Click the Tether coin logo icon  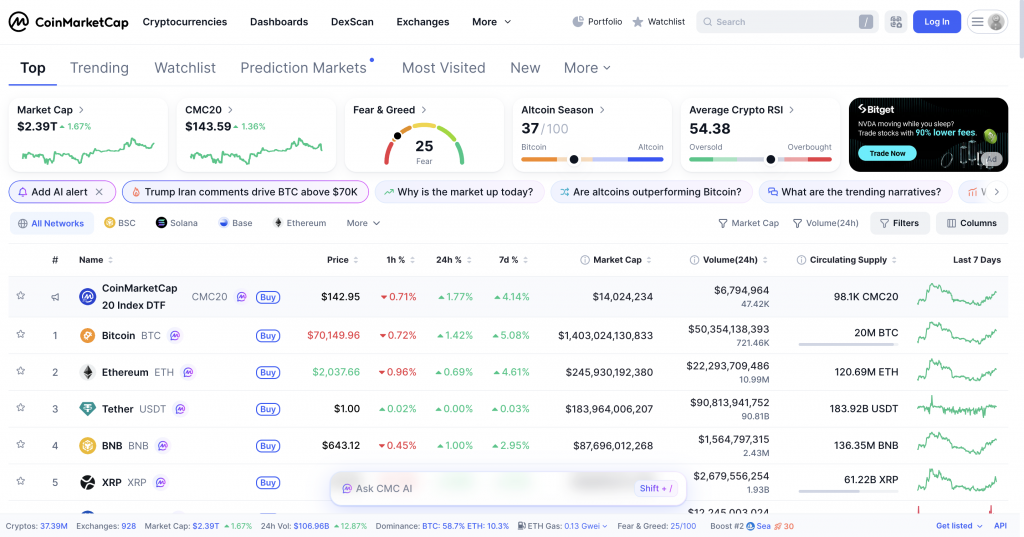(88, 409)
